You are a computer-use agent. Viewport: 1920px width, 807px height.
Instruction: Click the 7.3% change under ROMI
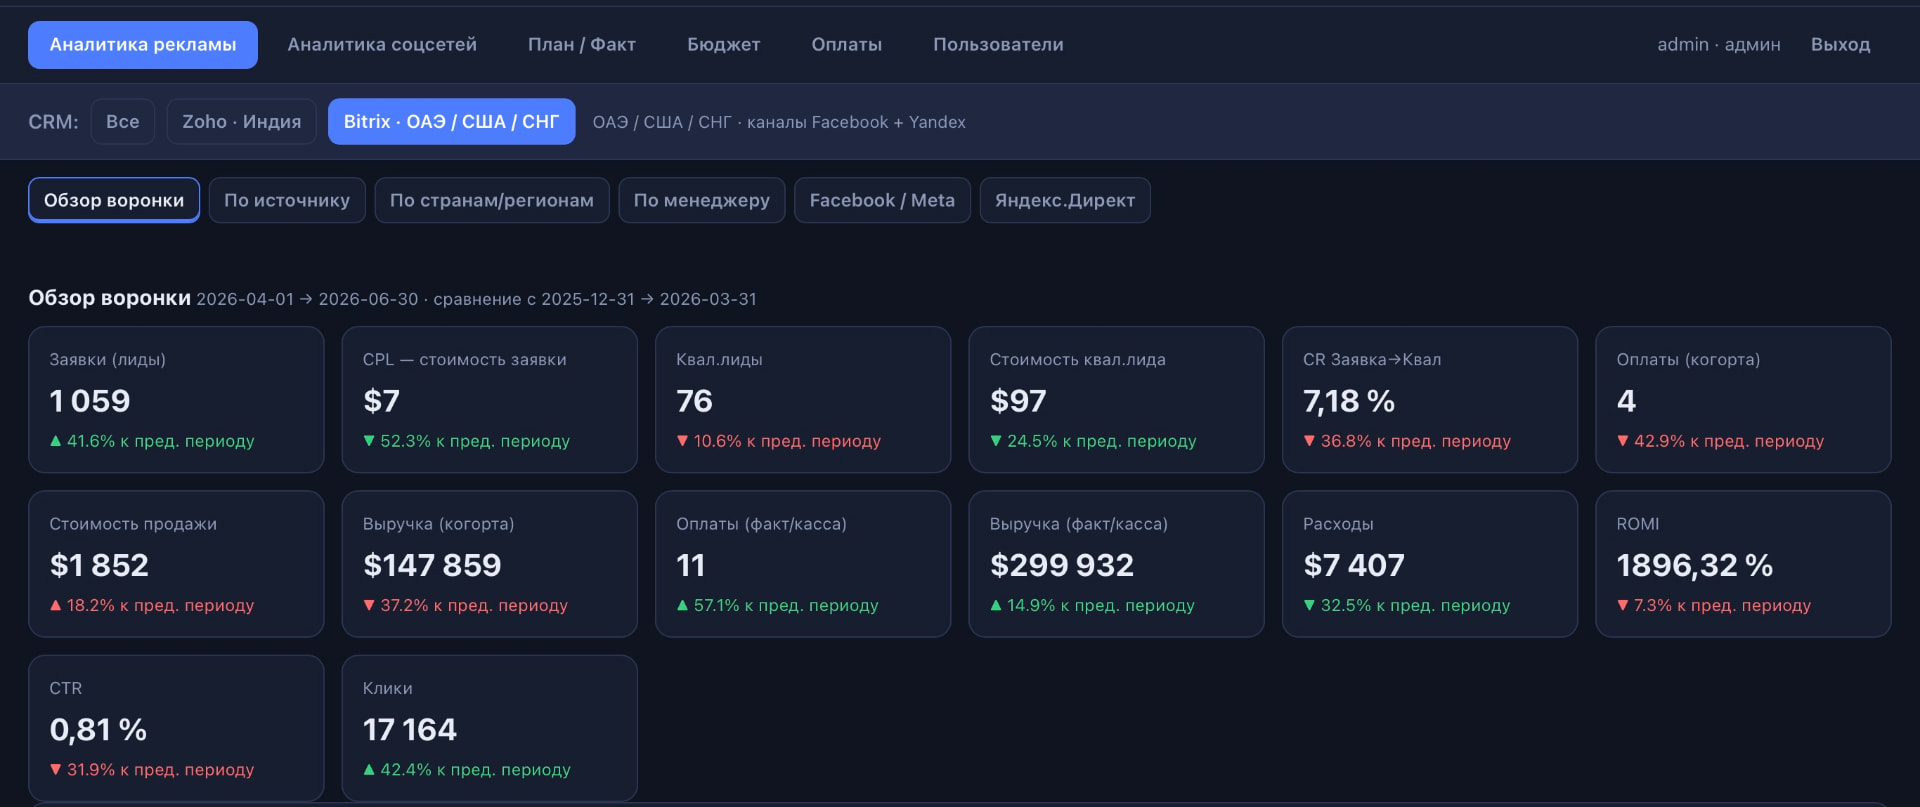click(x=1714, y=605)
